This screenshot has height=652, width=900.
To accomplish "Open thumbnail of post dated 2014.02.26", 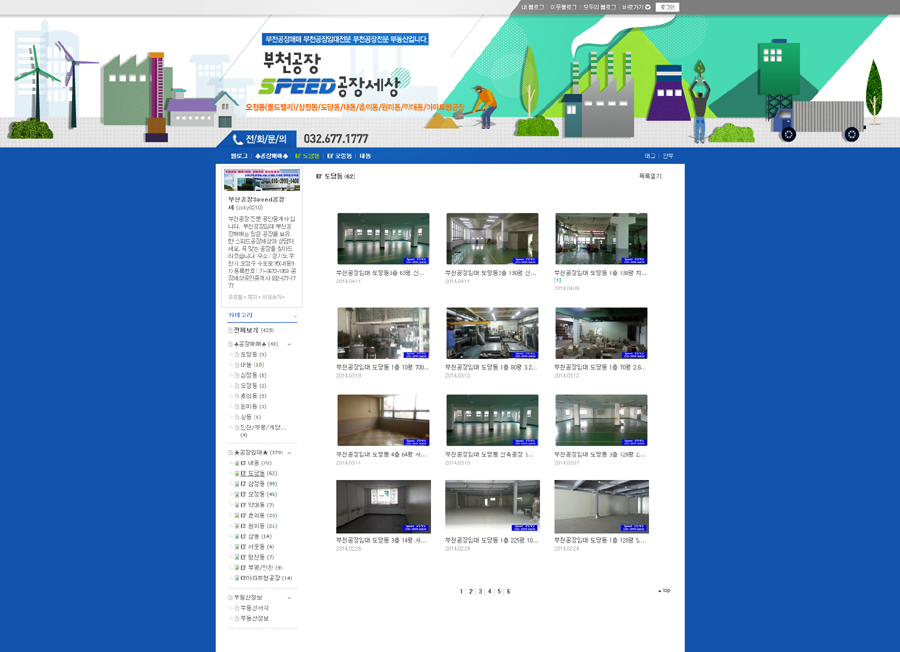I will coord(383,507).
